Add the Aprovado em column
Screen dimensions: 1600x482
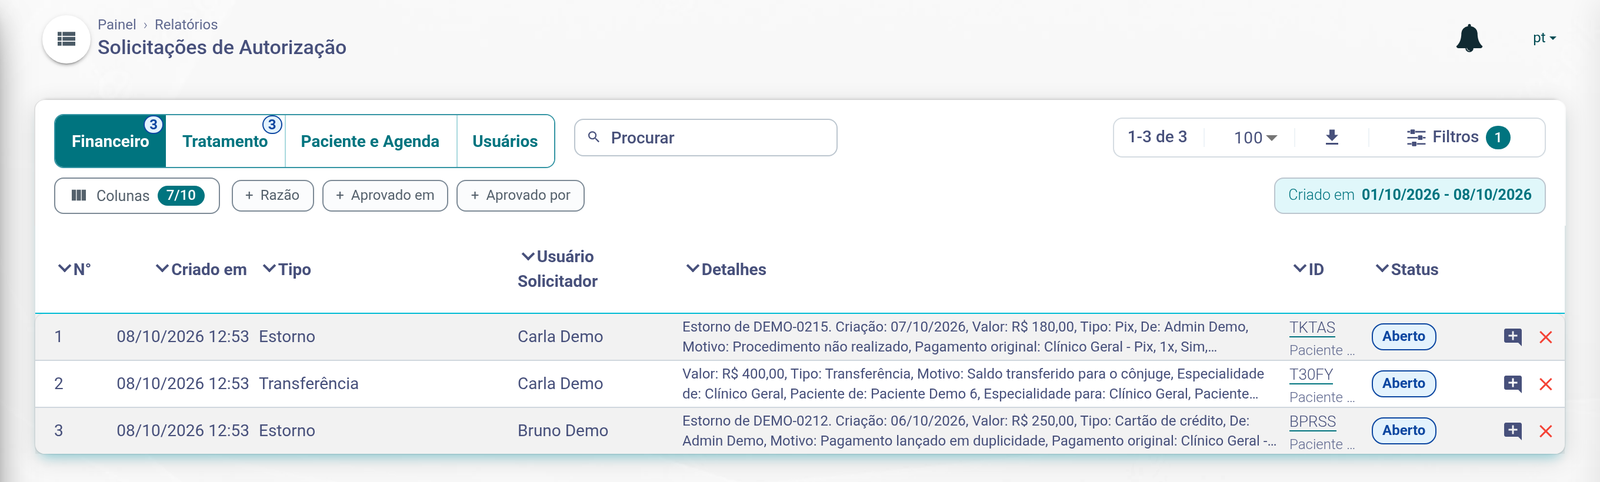pos(385,195)
